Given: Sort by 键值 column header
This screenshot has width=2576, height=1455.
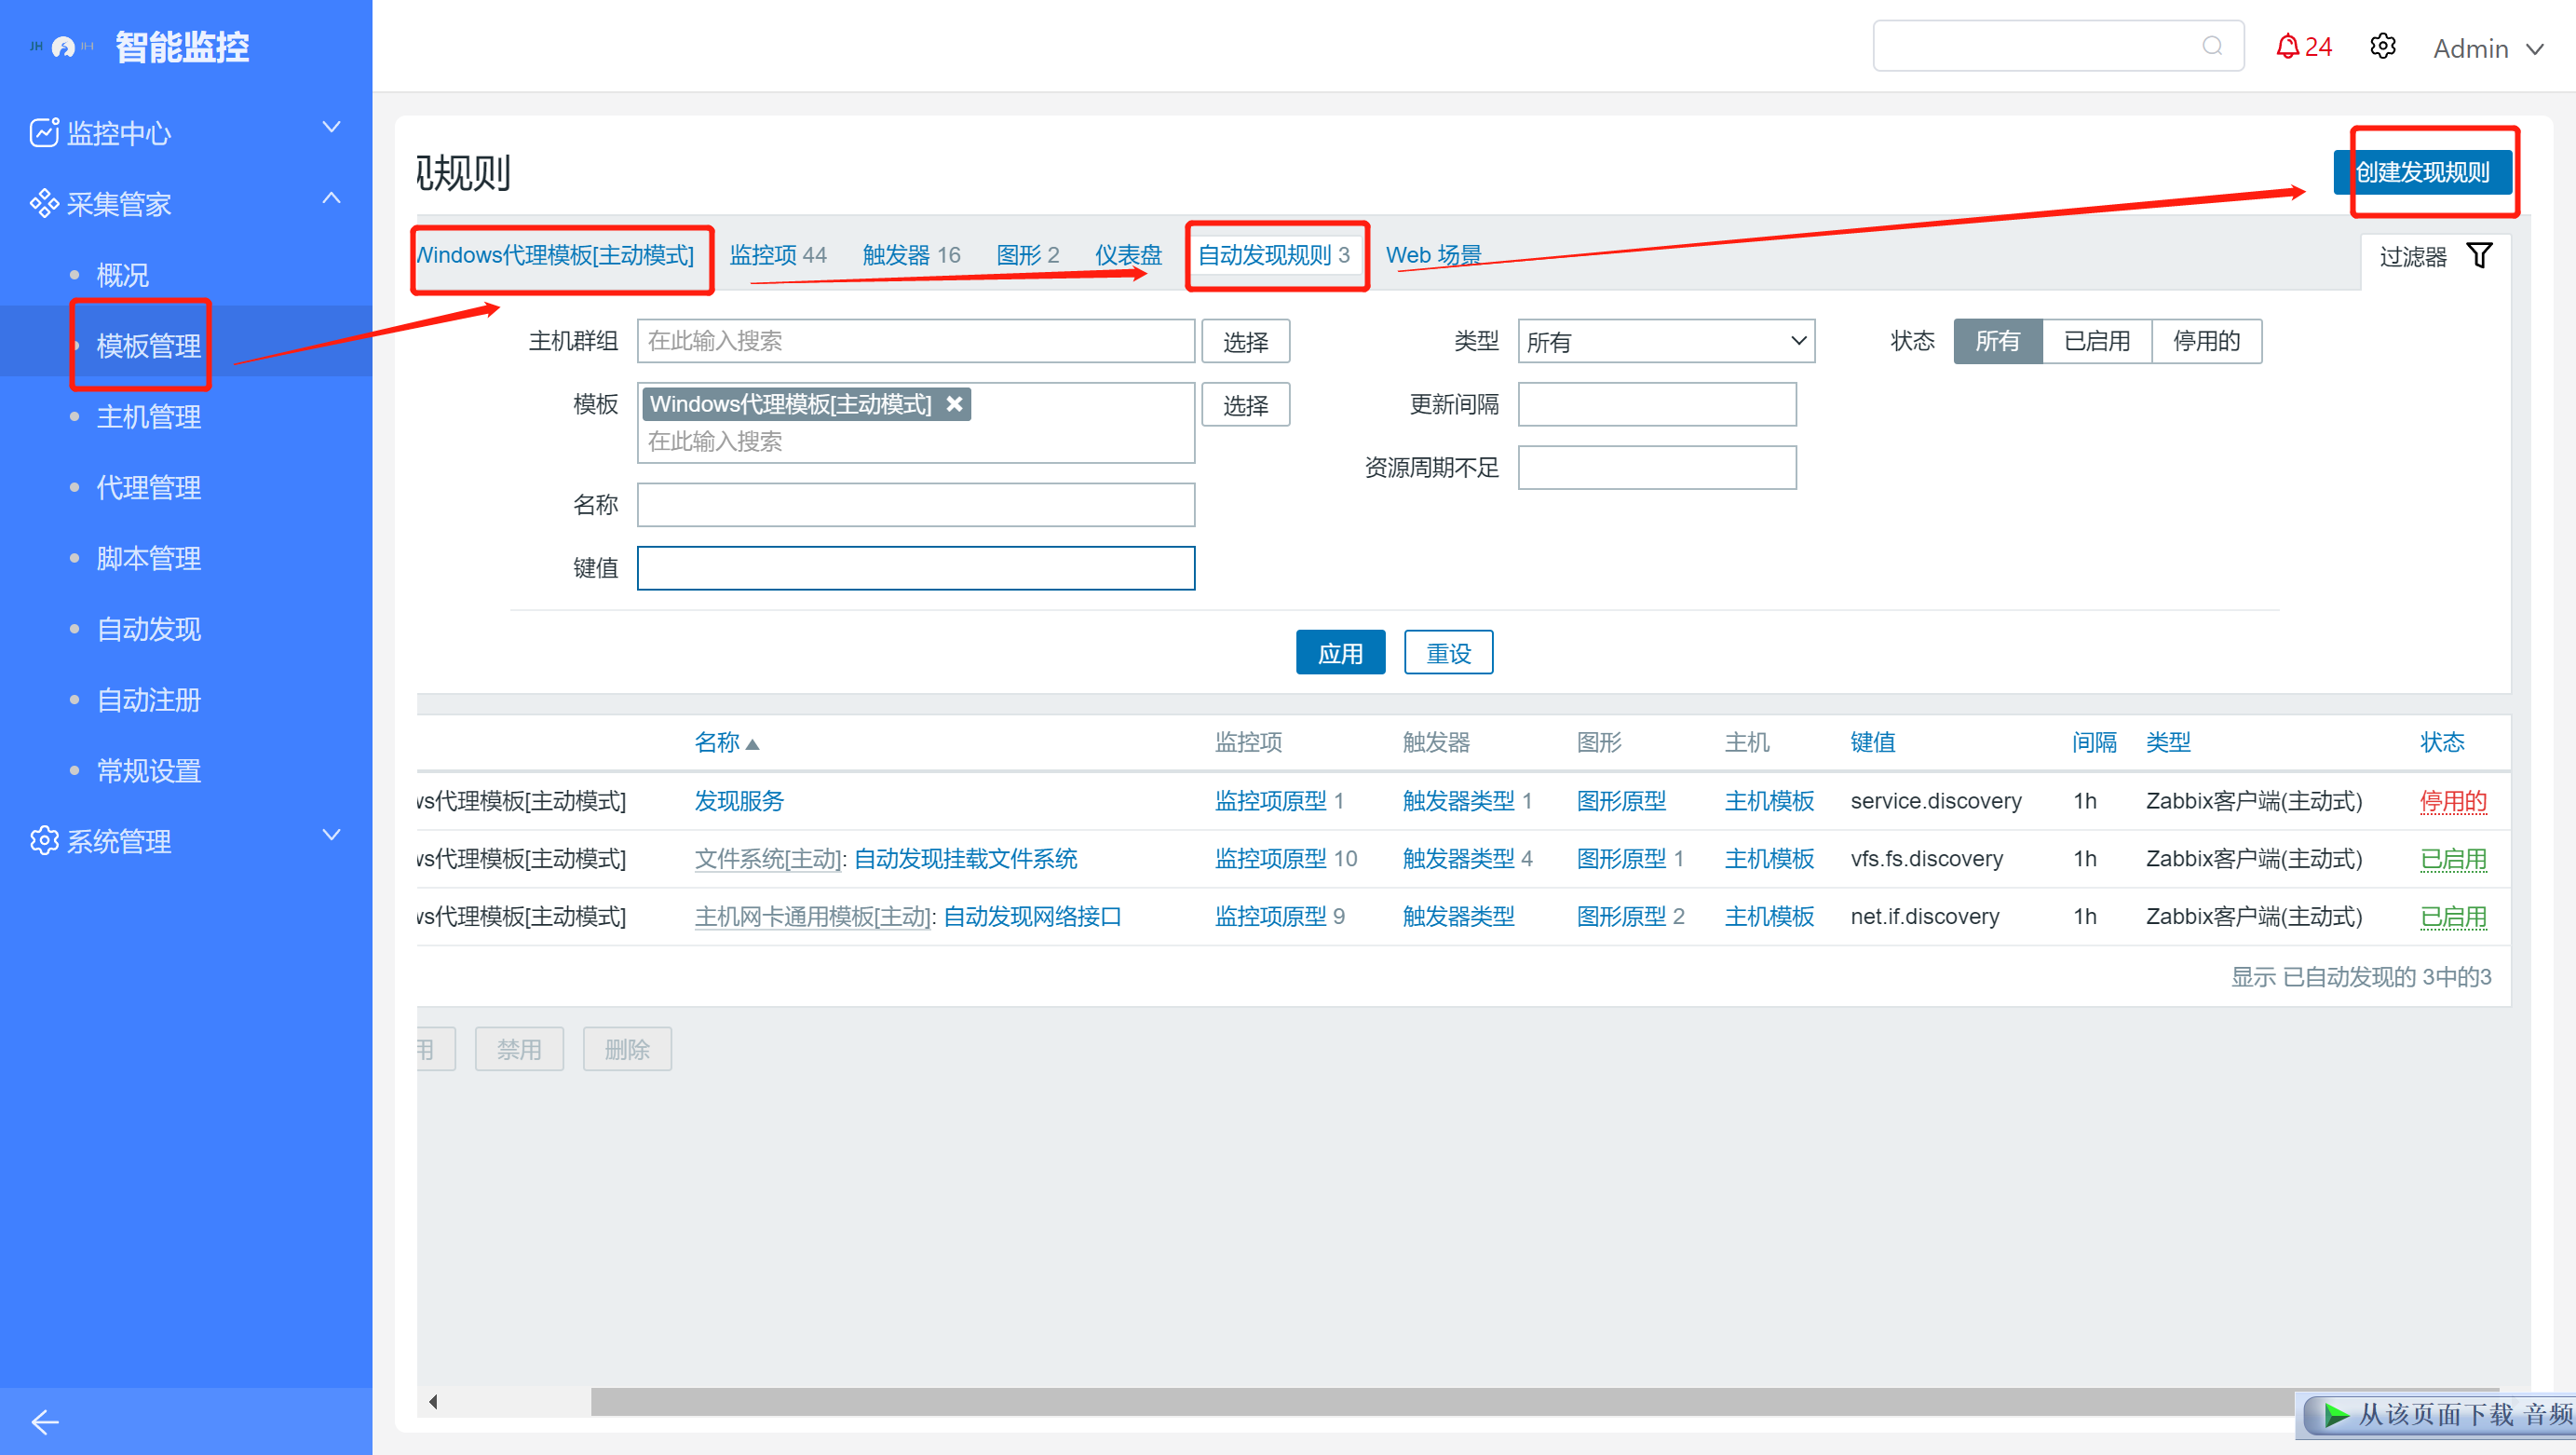Looking at the screenshot, I should pos(1872,742).
